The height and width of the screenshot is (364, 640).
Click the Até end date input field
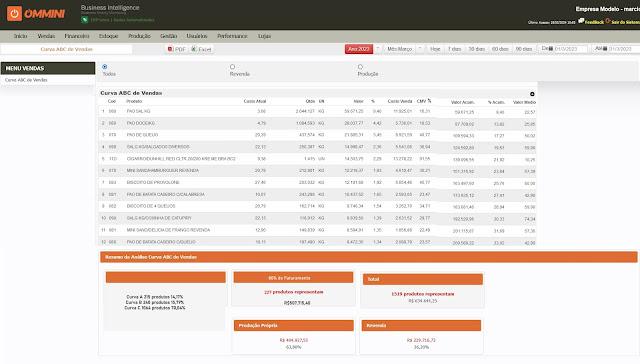point(624,49)
